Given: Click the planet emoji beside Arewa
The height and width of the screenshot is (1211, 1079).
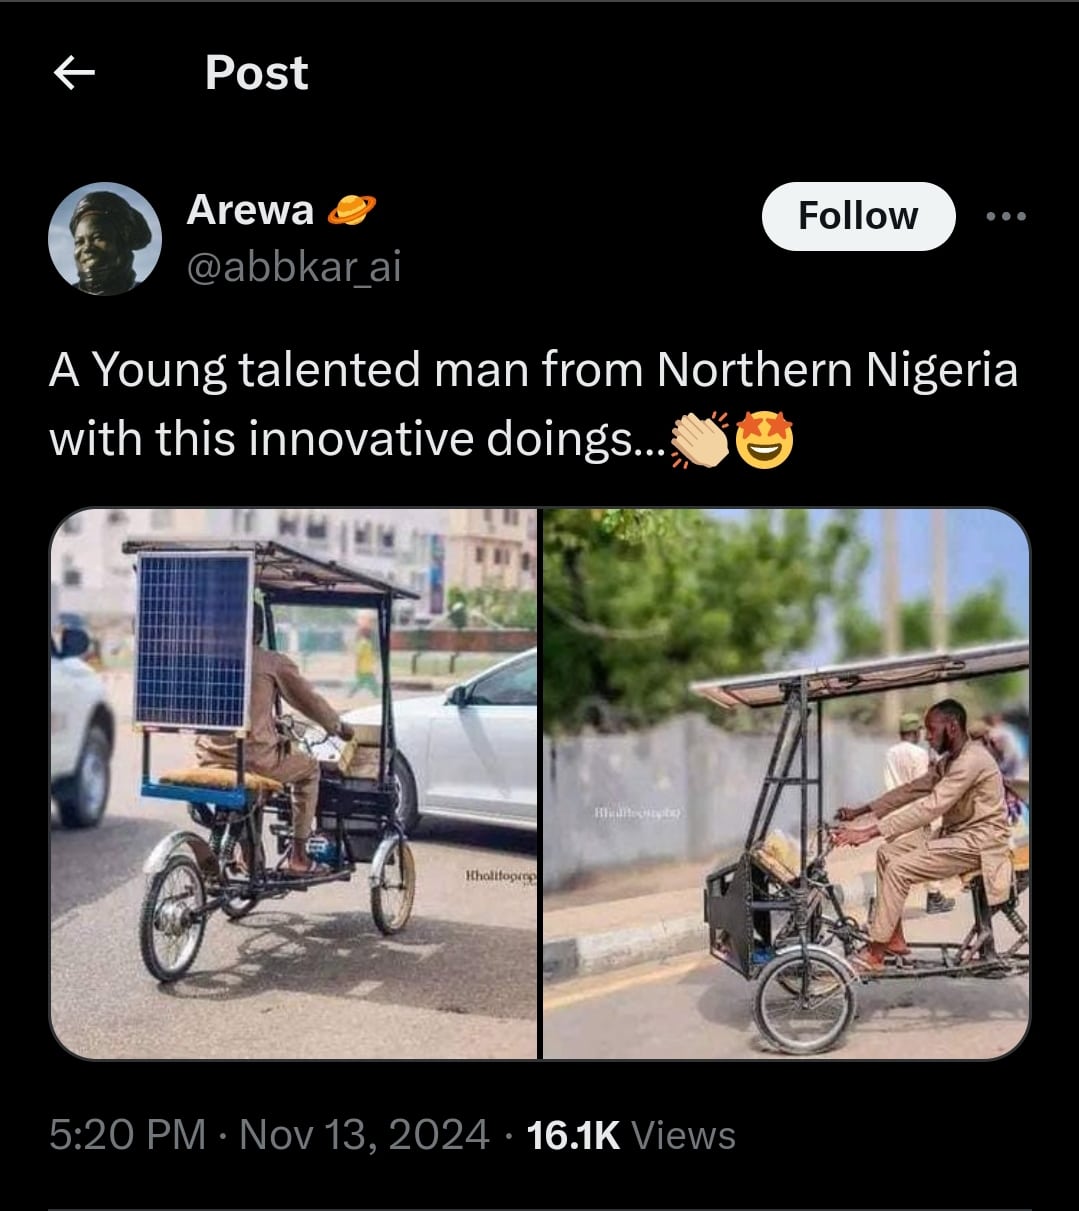Looking at the screenshot, I should click(x=352, y=209).
